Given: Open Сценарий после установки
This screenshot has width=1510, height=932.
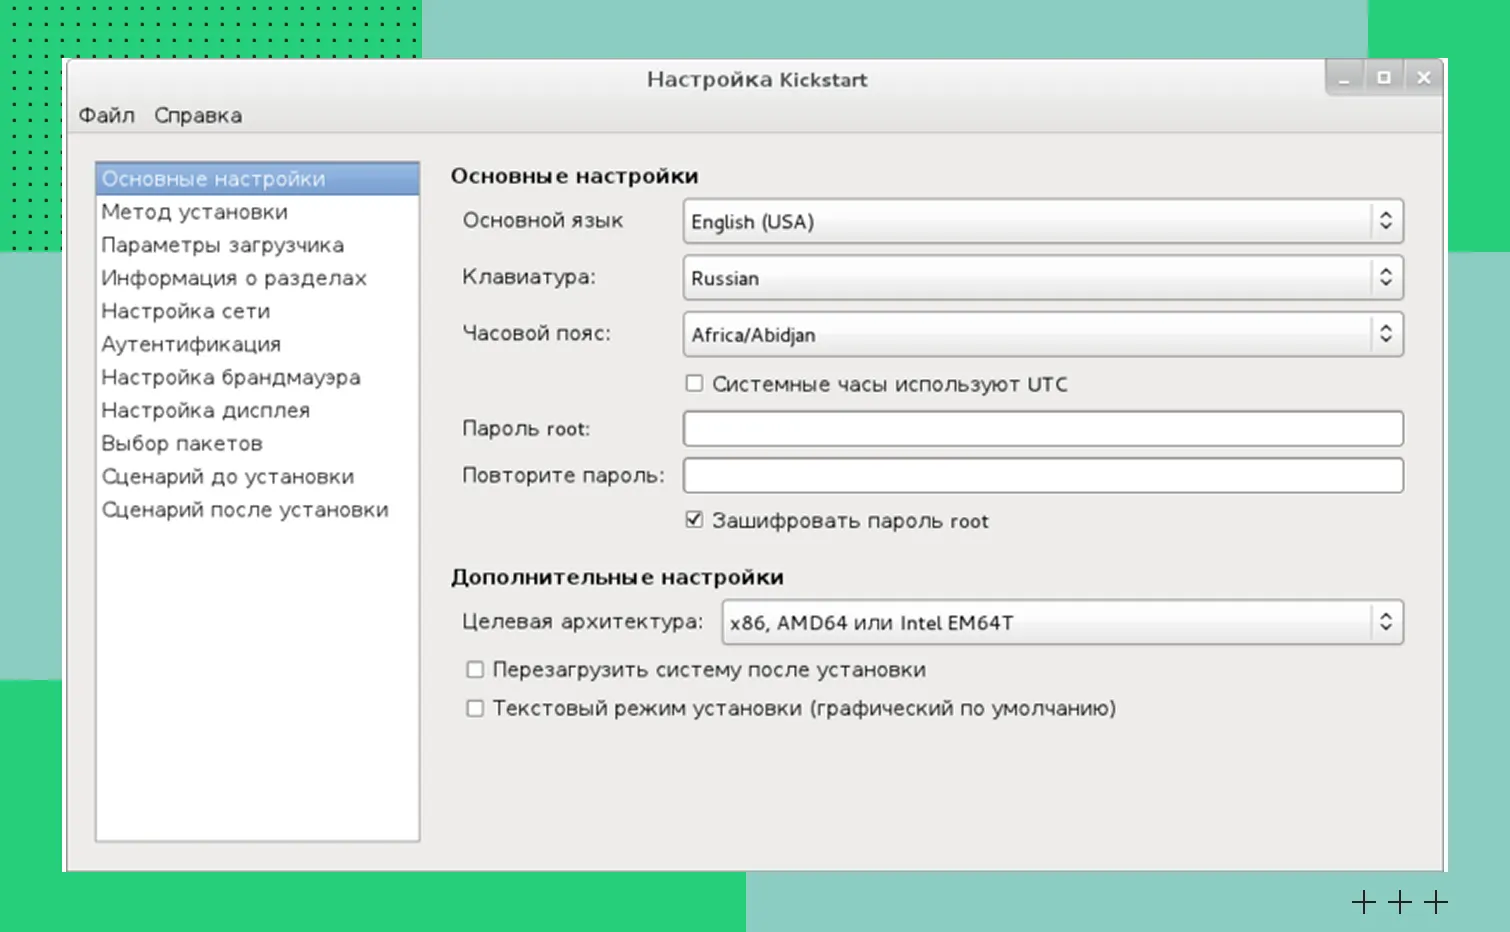Looking at the screenshot, I should [245, 510].
